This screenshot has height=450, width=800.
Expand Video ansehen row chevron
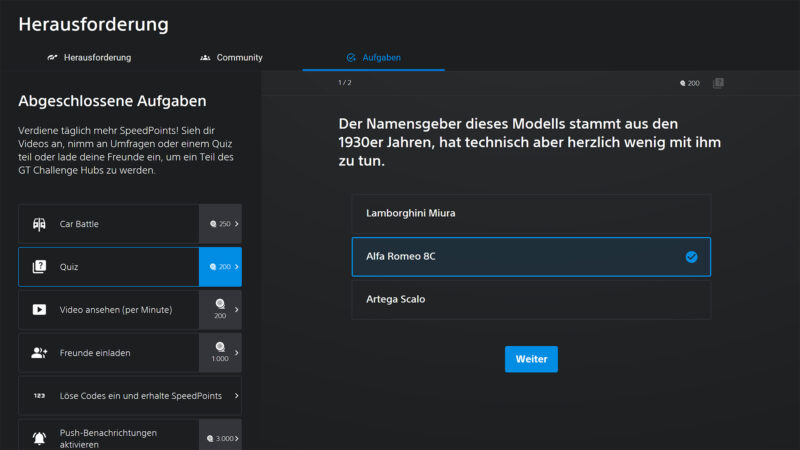[236, 310]
